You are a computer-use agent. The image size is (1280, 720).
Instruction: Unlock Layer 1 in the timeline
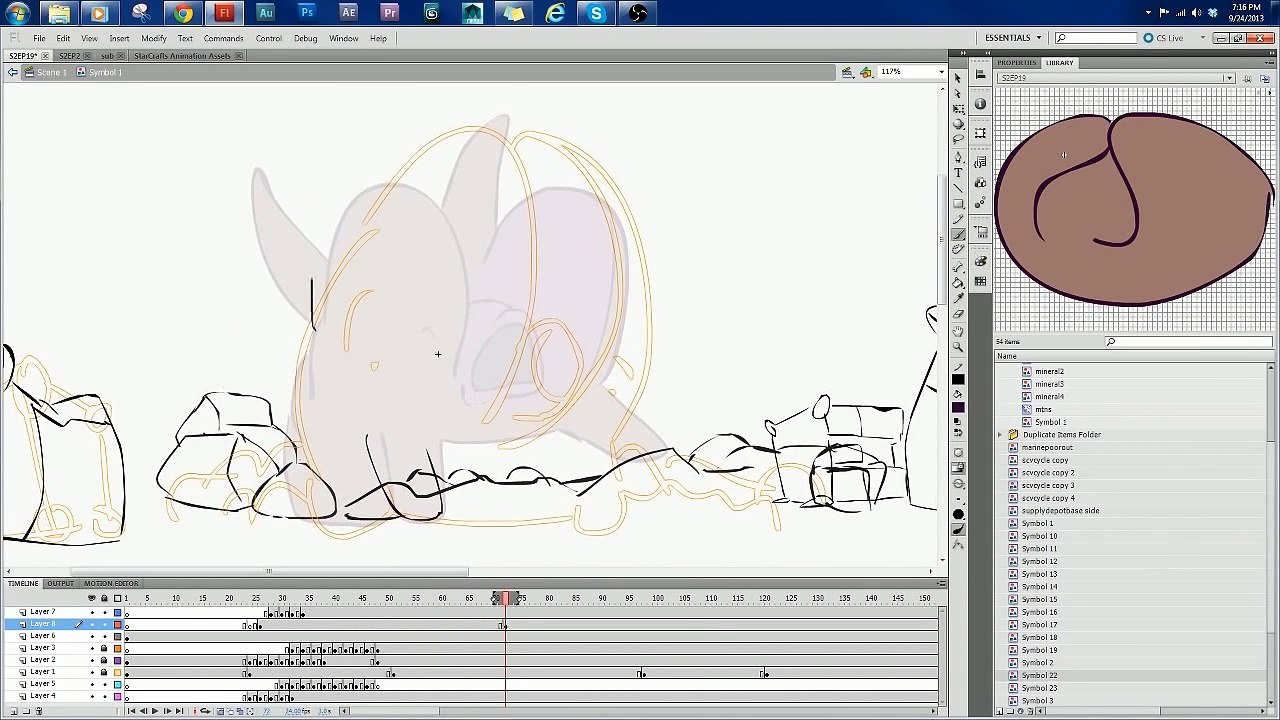tap(104, 672)
